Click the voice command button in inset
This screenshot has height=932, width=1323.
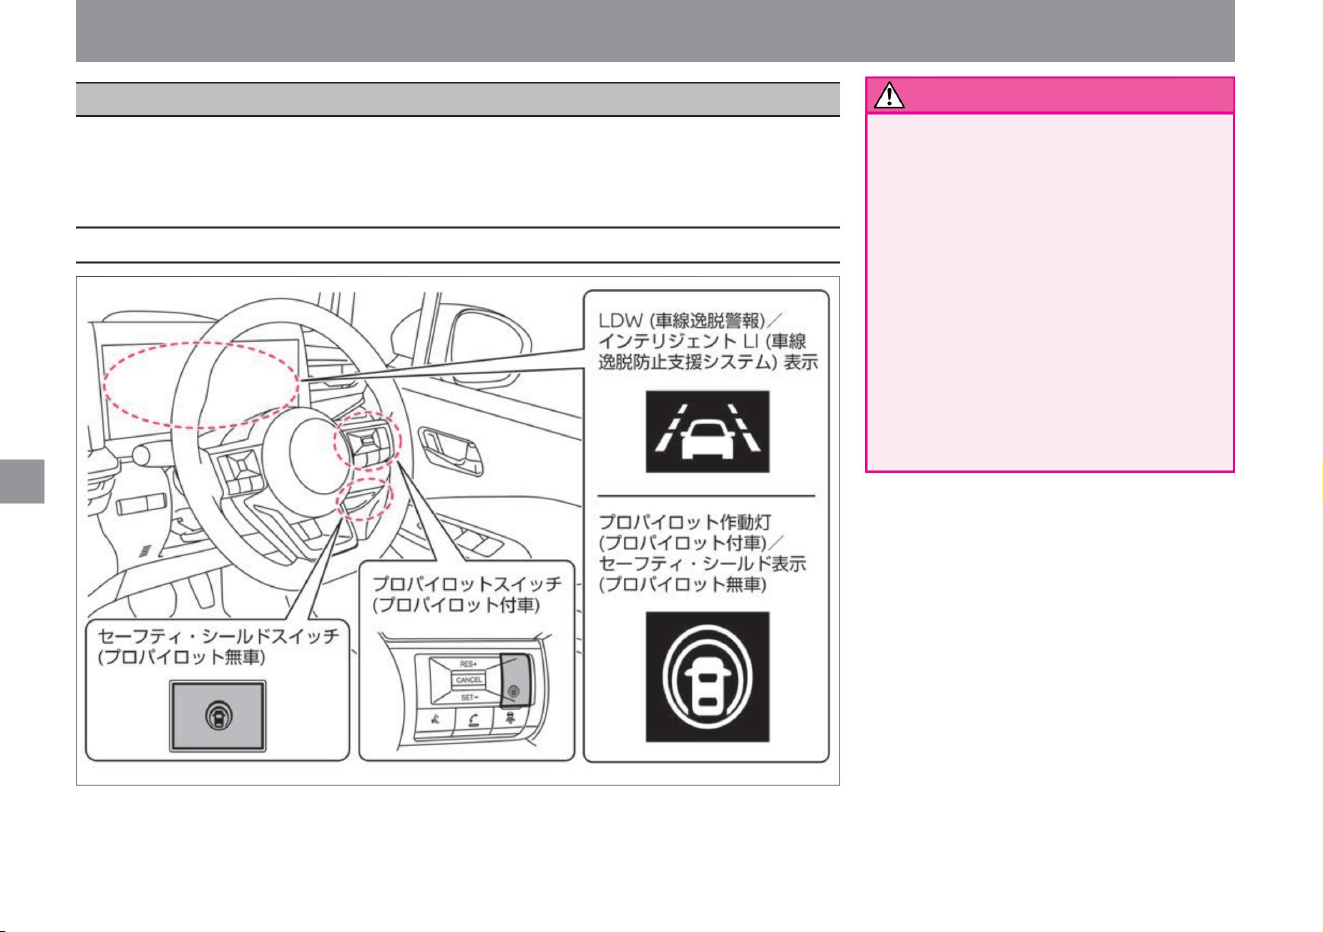[435, 718]
